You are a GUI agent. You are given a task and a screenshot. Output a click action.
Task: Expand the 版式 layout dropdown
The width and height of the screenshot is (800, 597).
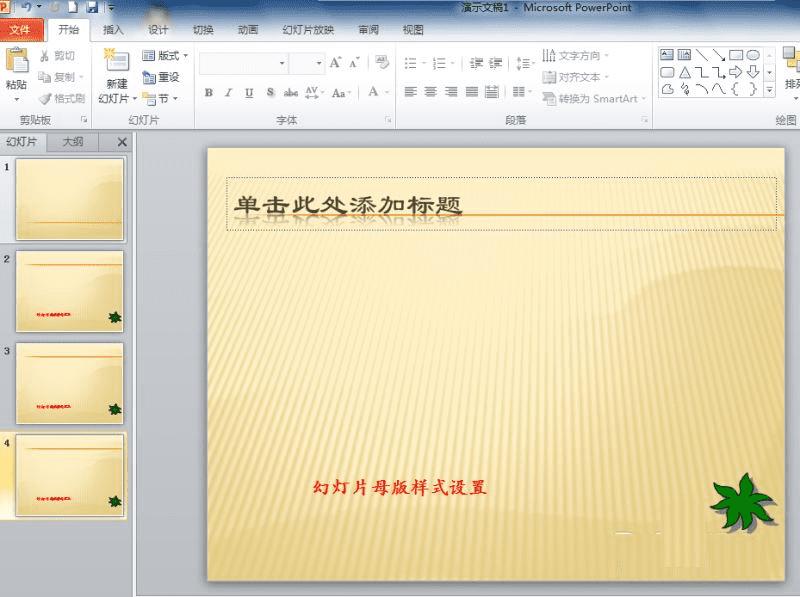pos(165,55)
